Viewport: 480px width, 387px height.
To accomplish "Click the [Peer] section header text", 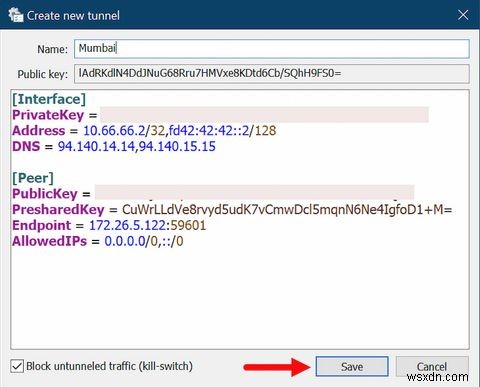I will click(x=33, y=178).
